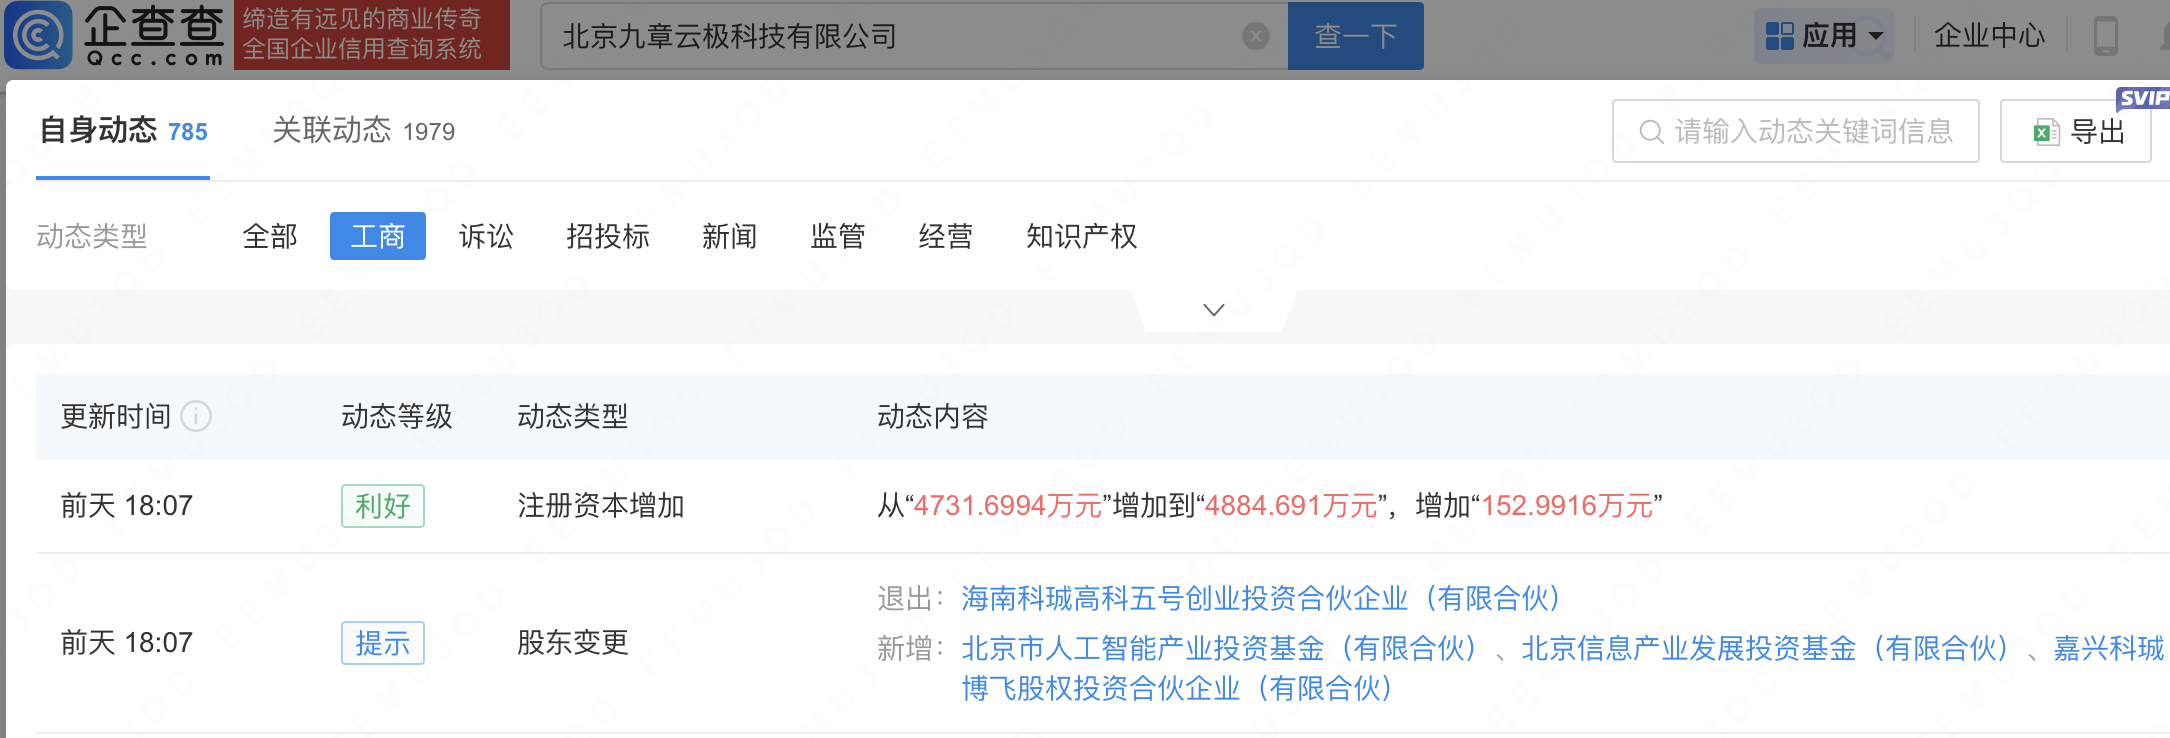Select the 自身动态 tab
The image size is (2170, 738).
(x=122, y=131)
